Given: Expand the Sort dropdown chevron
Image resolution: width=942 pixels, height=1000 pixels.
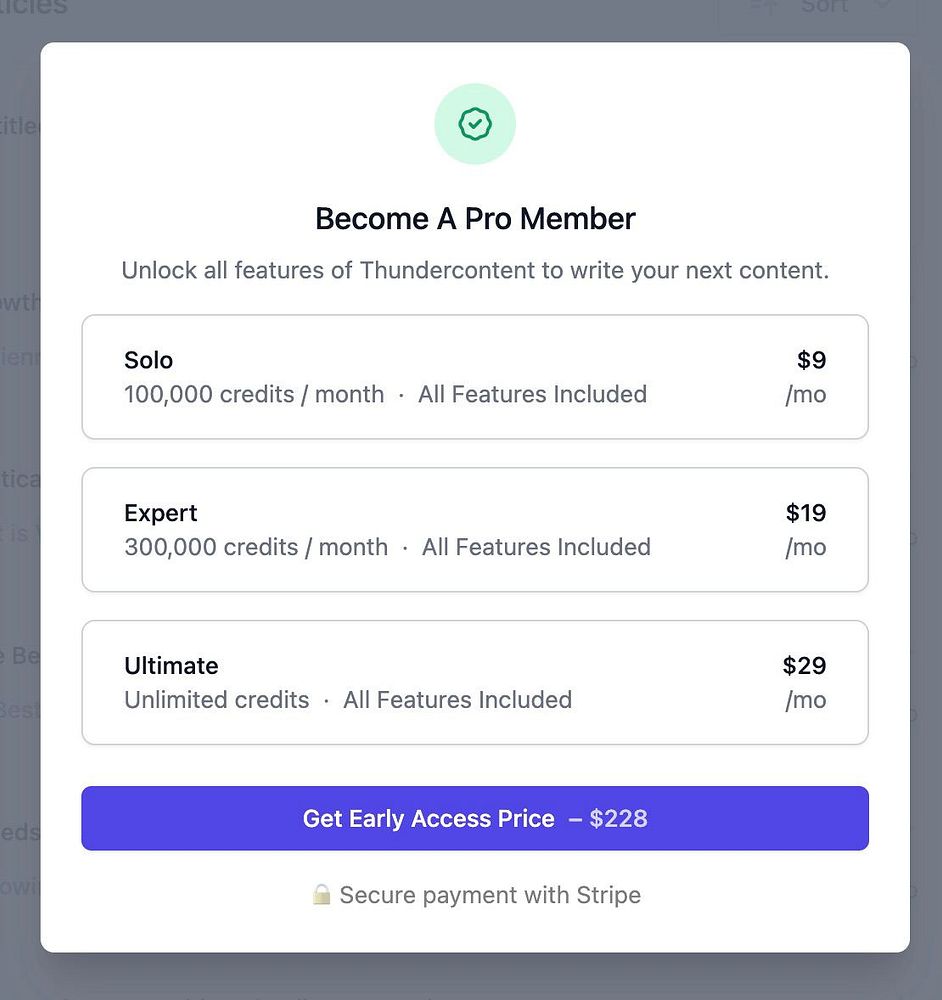Looking at the screenshot, I should pos(881,7).
